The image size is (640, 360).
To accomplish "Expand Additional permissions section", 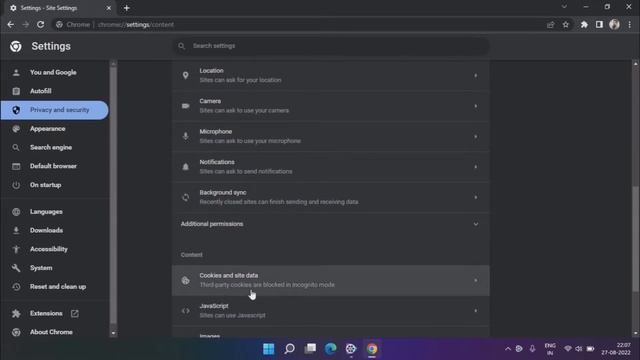I will click(x=331, y=224).
